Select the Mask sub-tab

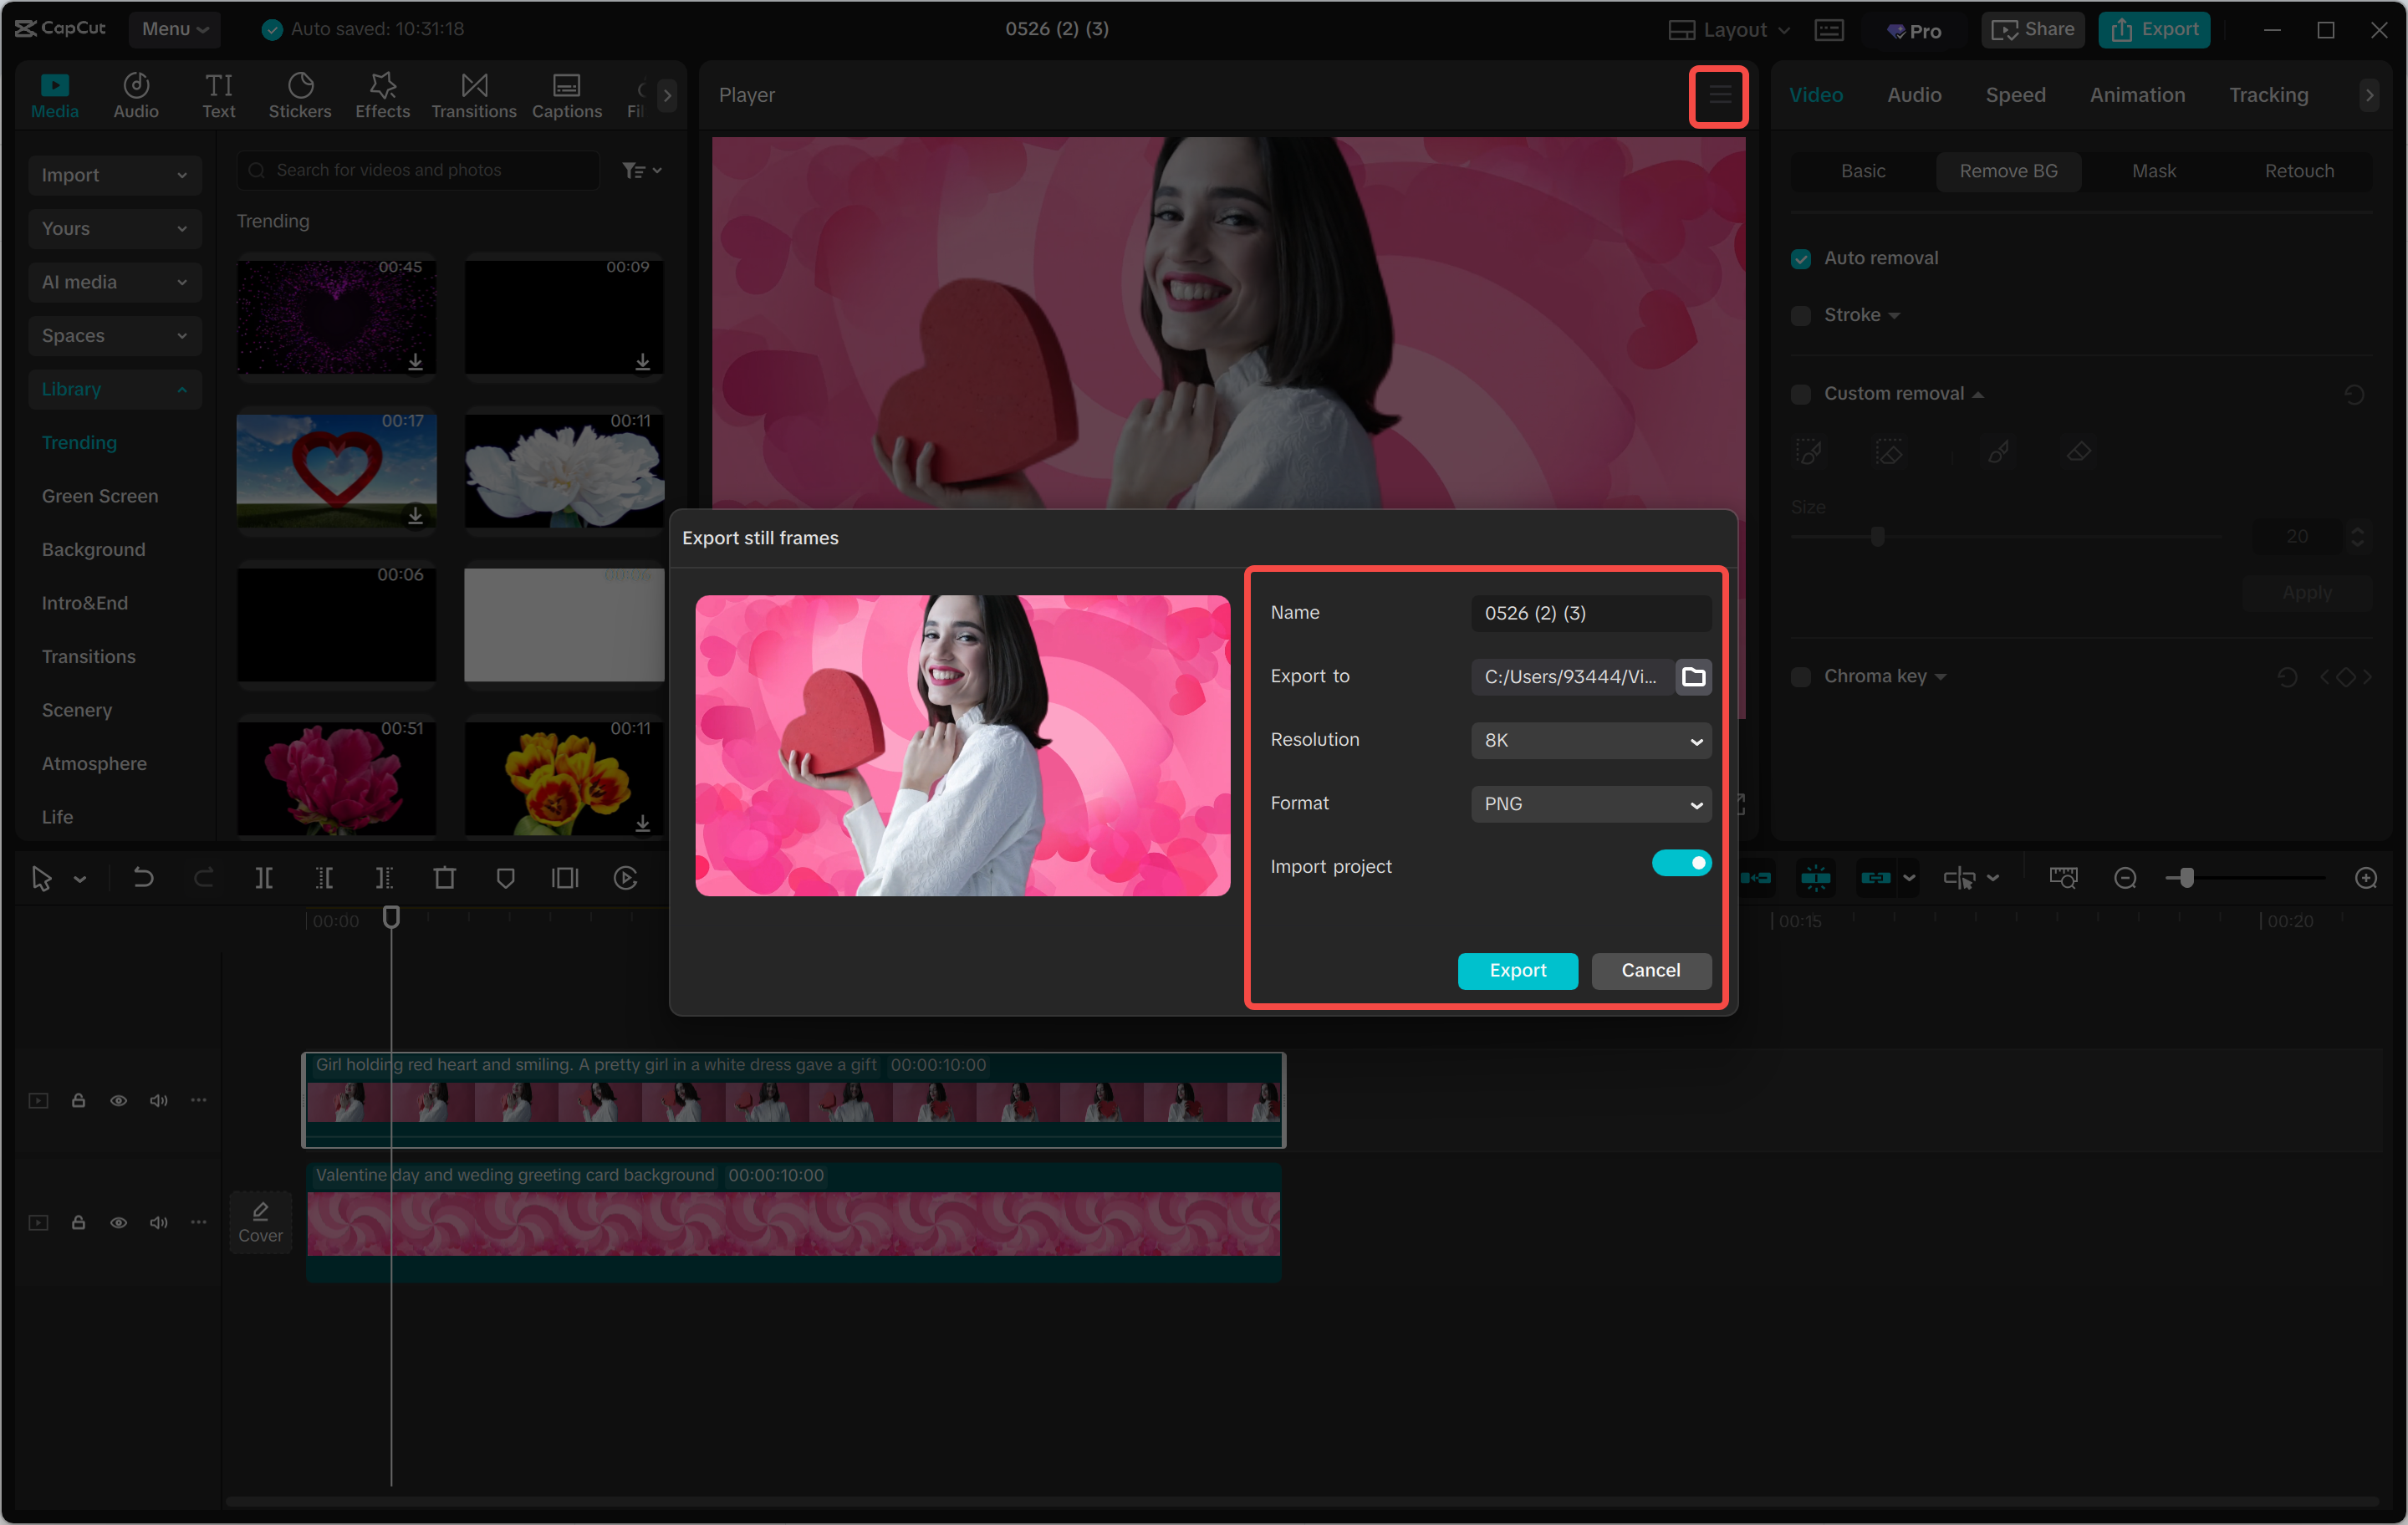coord(2153,171)
